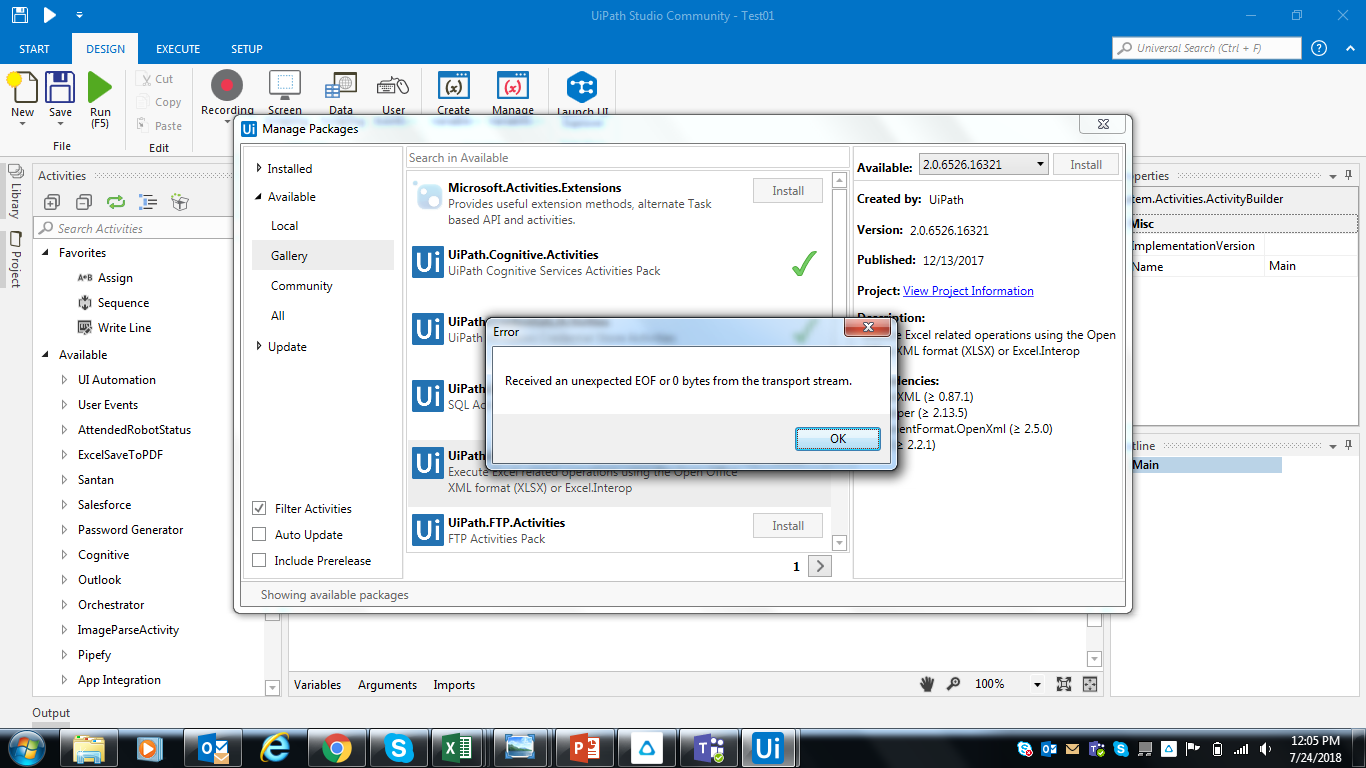Select the Write Line activity in Favorites

pos(124,328)
